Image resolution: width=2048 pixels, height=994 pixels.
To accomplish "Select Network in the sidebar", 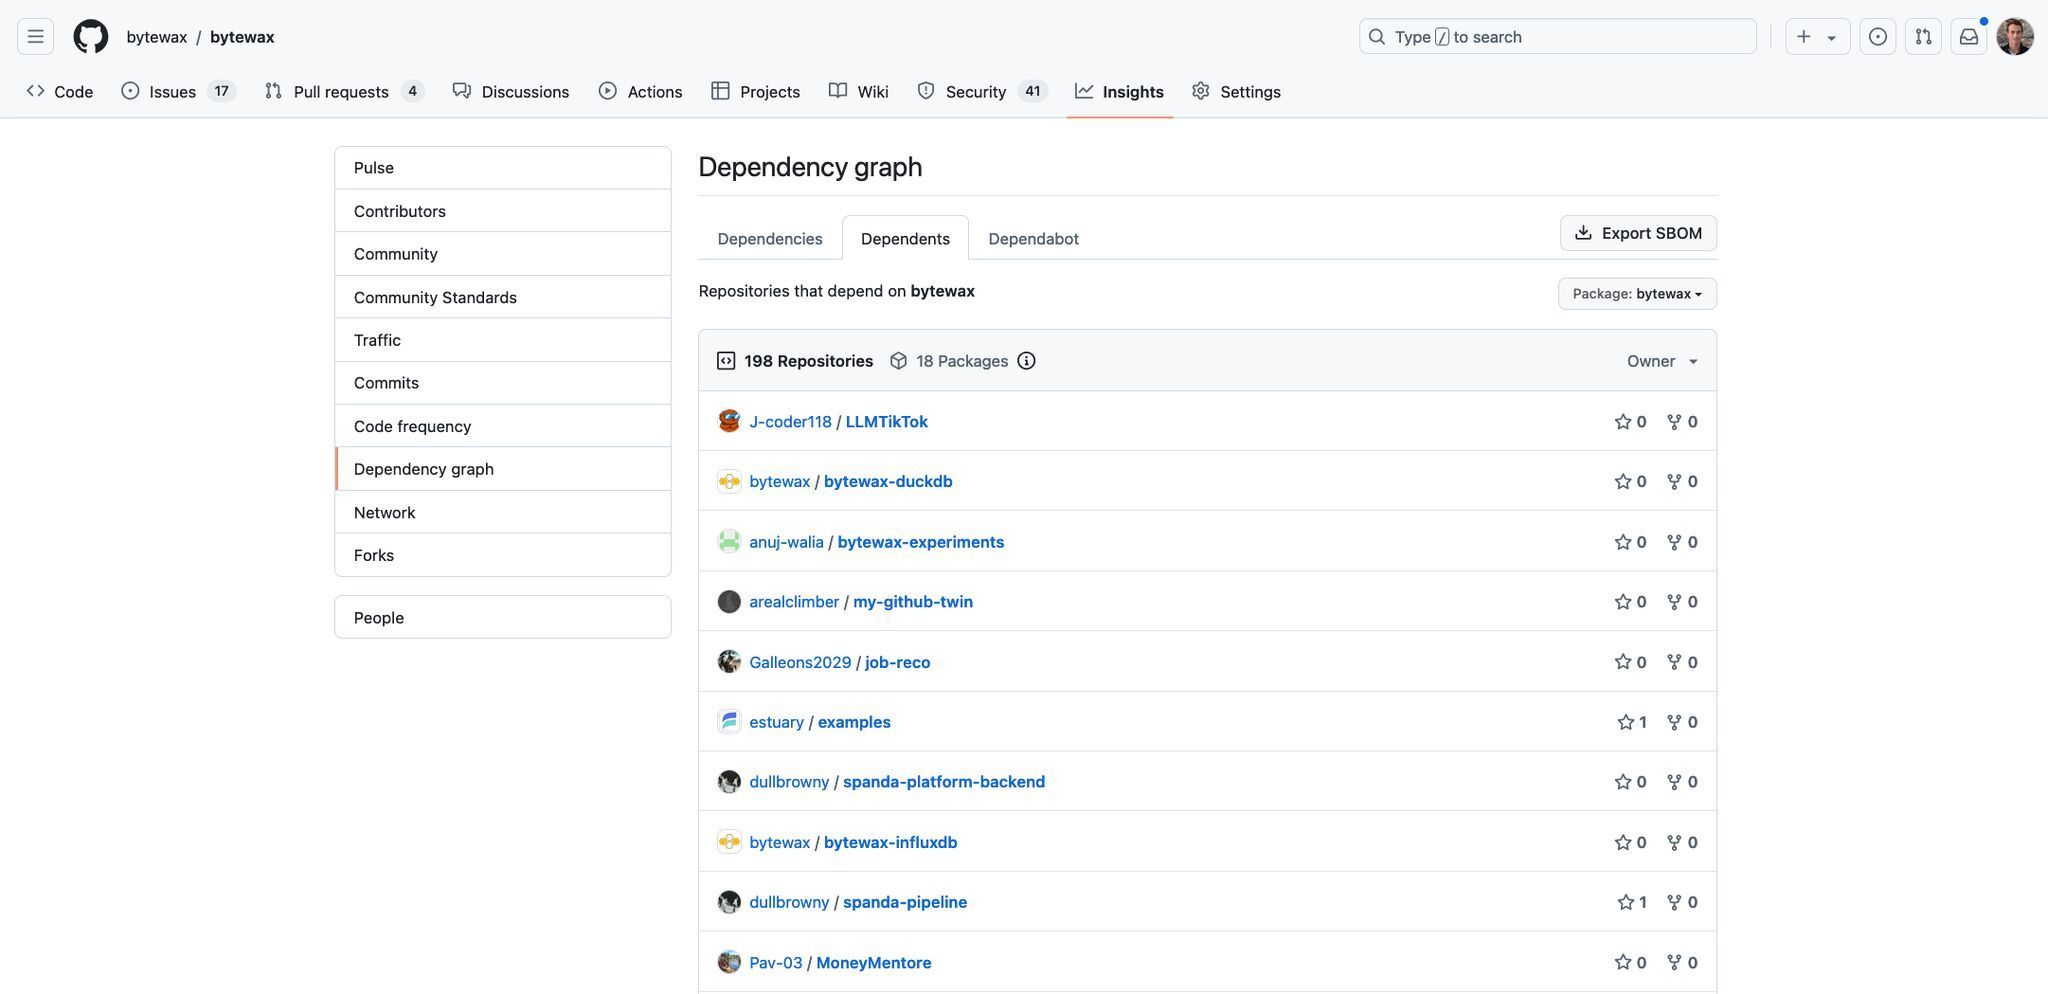I will 503,512.
